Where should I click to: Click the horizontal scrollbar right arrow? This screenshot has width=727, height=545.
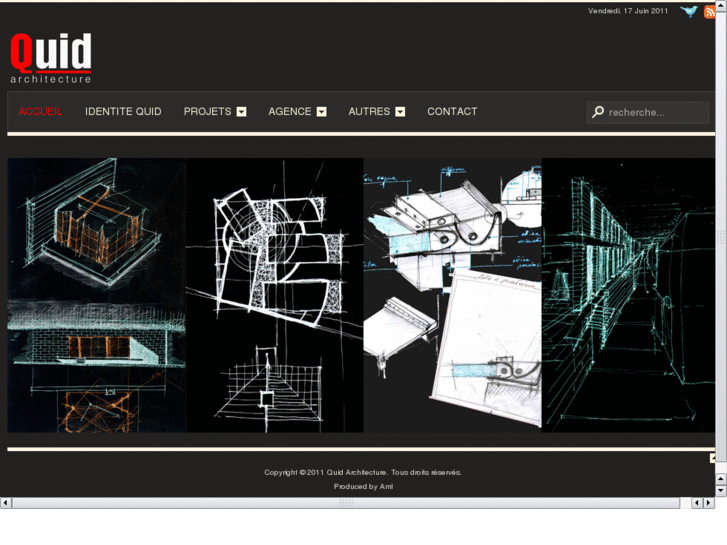tap(708, 503)
